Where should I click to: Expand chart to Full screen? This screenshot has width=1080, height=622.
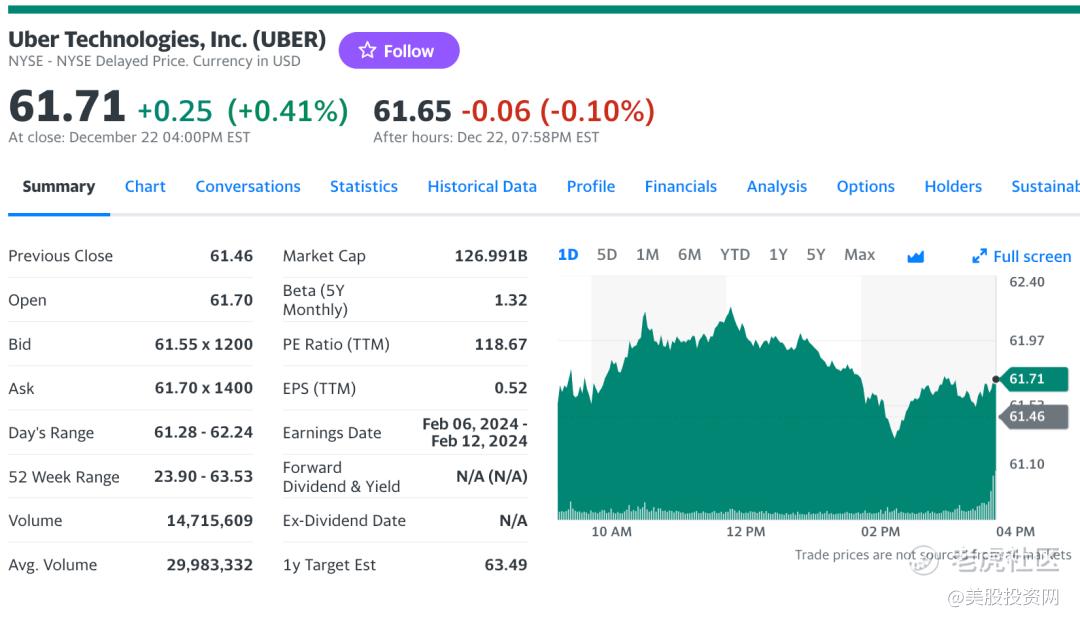tap(1021, 256)
